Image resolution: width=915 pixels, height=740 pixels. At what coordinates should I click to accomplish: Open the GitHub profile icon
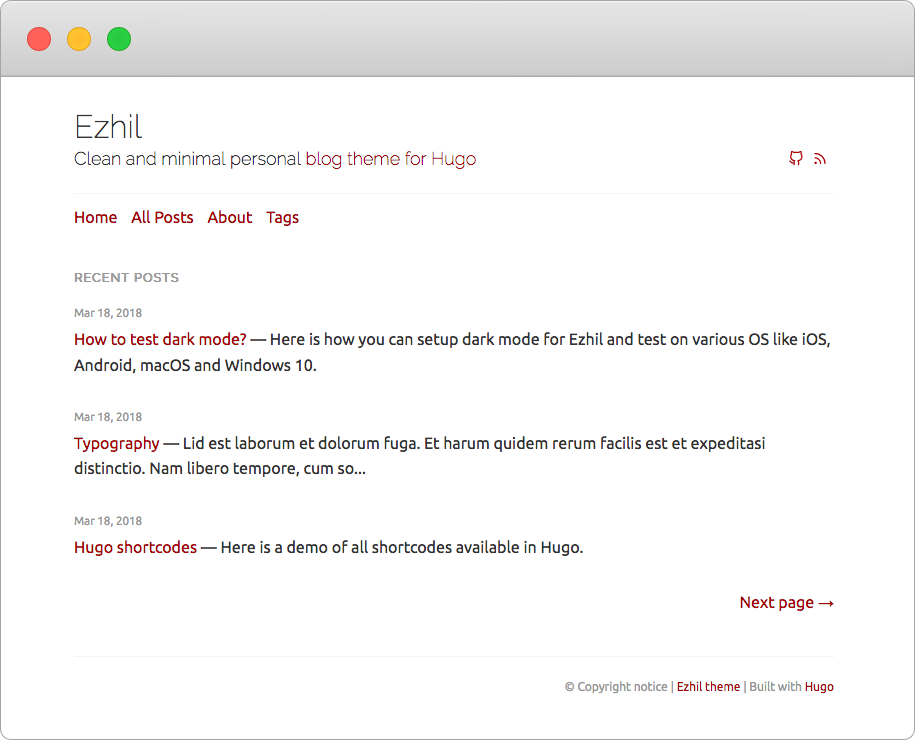tap(796, 159)
